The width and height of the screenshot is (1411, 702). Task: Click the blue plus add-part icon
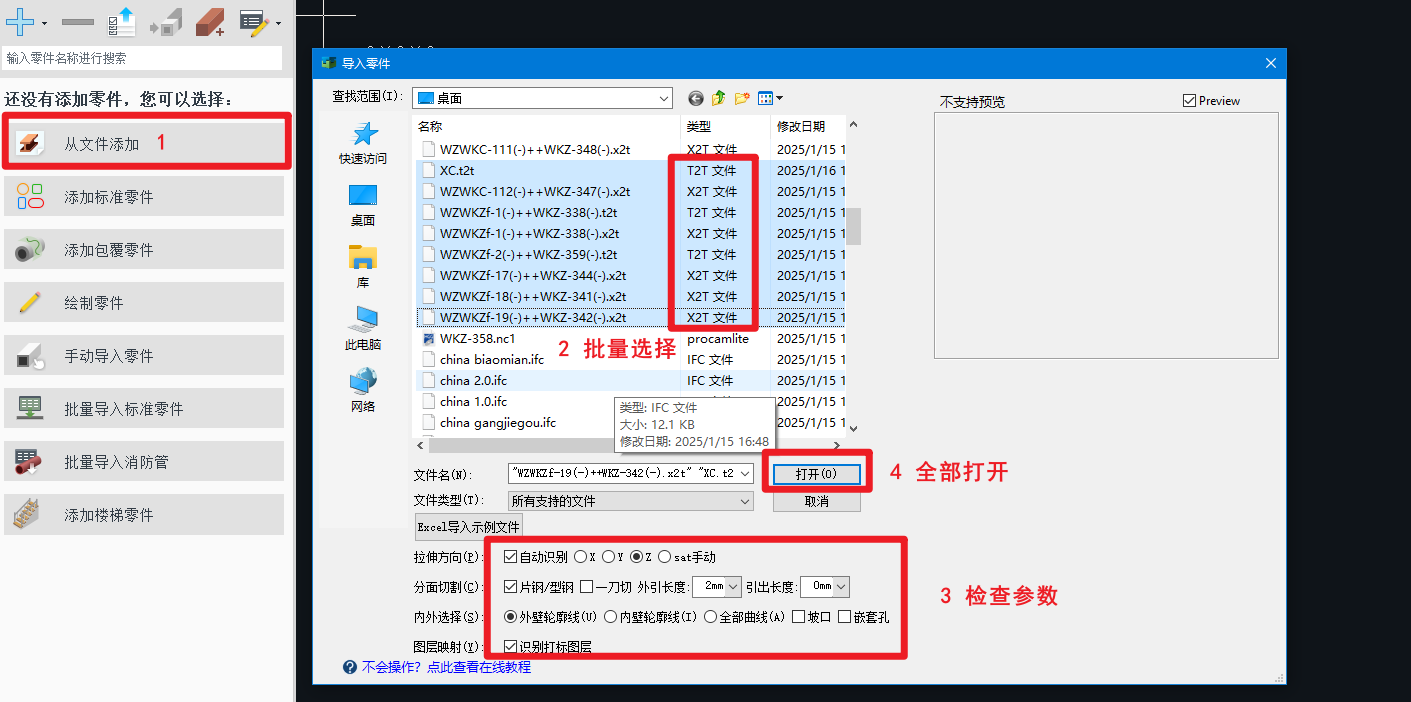pyautogui.click(x=20, y=21)
